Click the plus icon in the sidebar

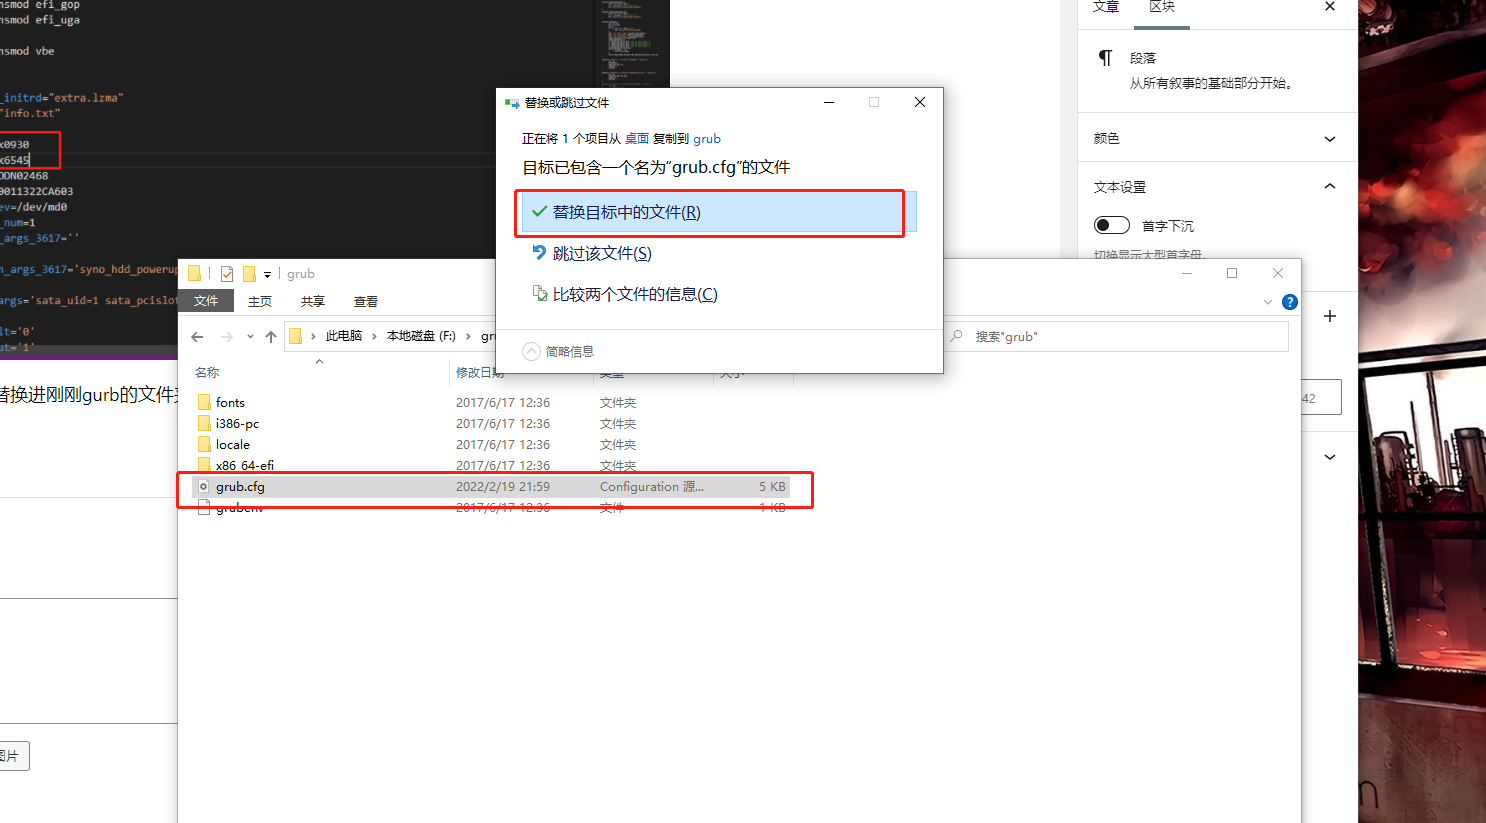coord(1330,316)
